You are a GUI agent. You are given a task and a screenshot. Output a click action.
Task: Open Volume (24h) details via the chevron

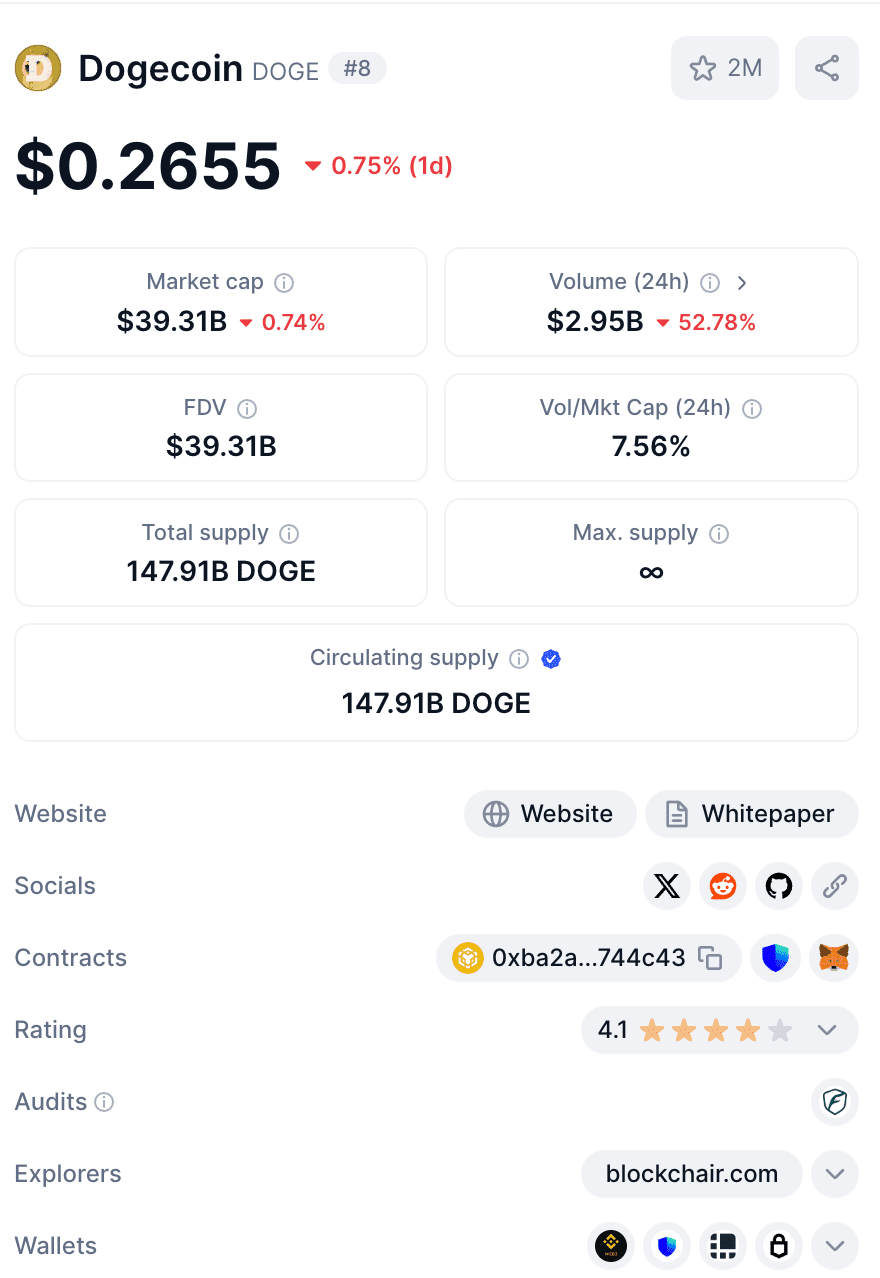742,282
